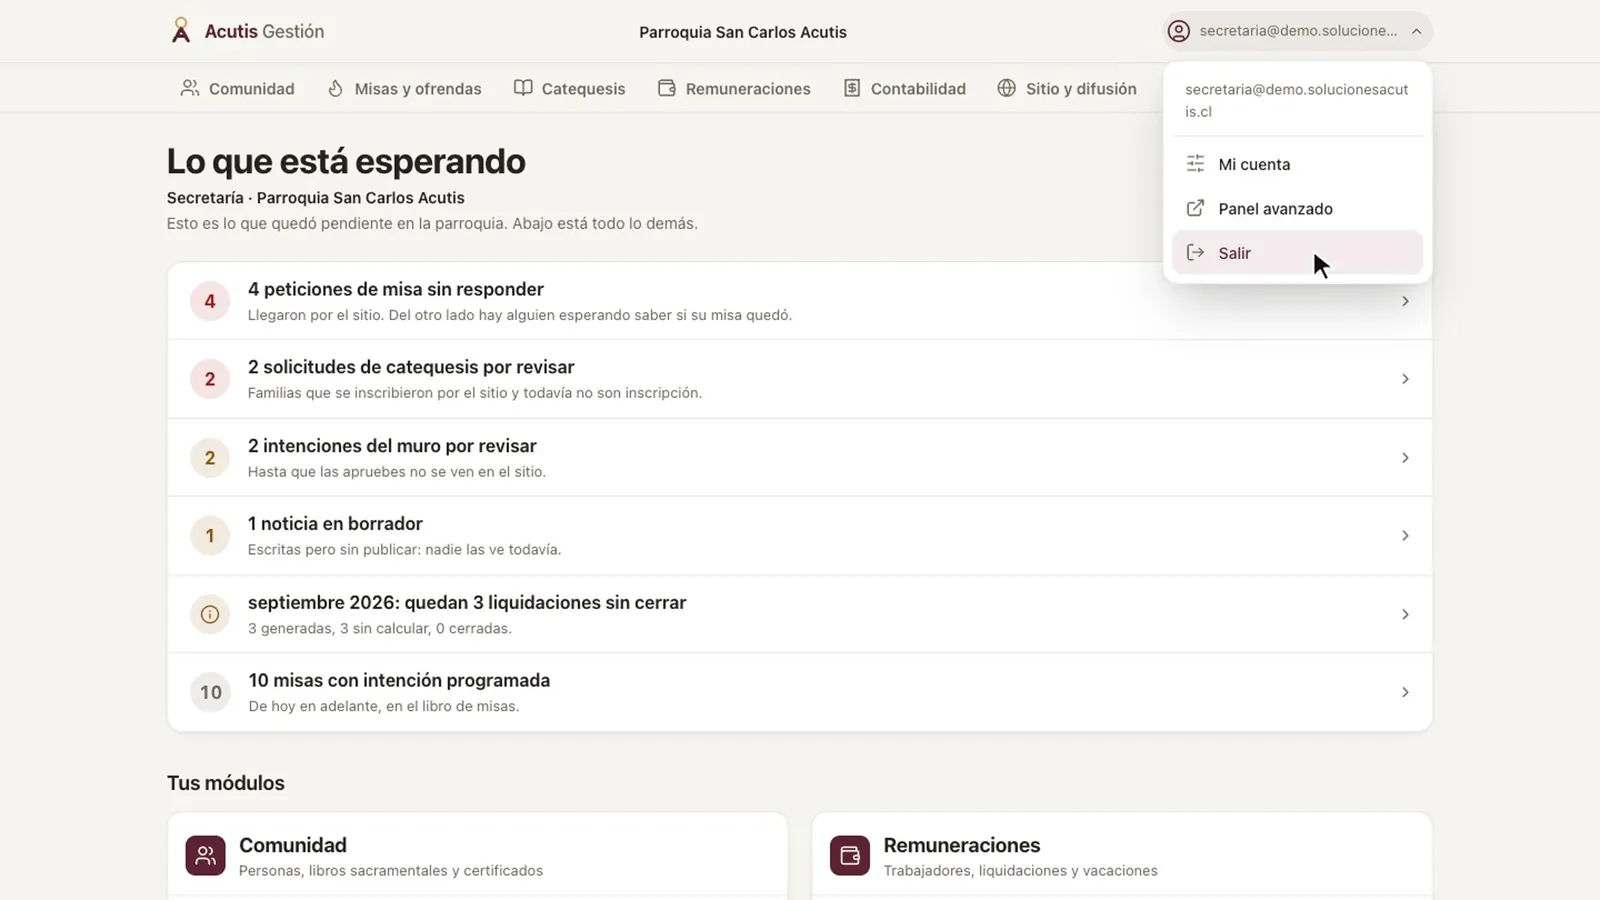Collapse the account menu chevron

(1416, 31)
